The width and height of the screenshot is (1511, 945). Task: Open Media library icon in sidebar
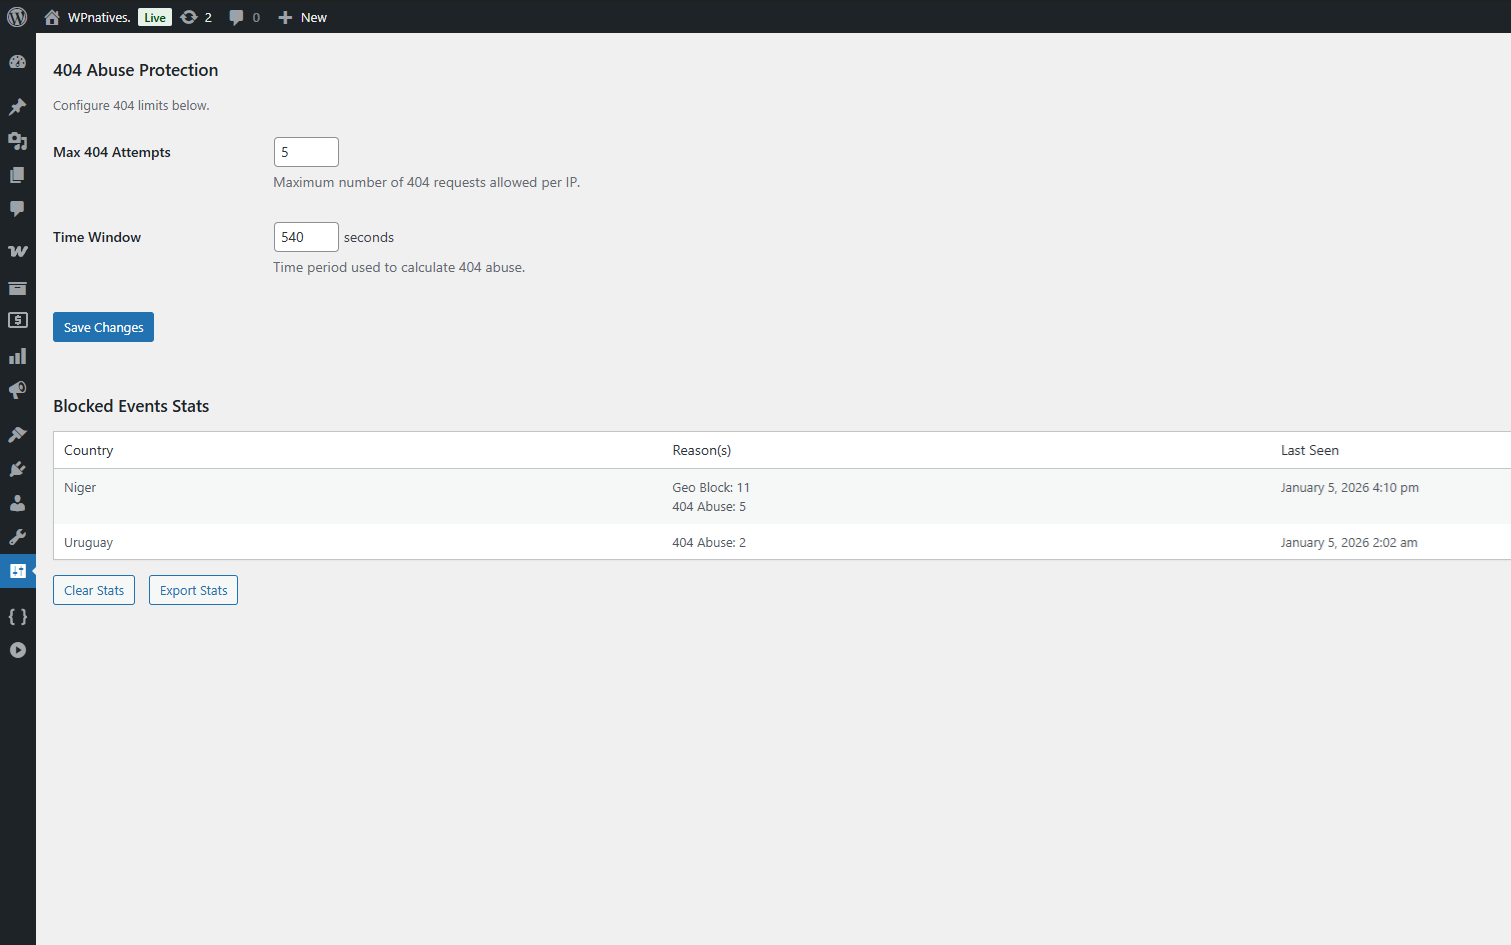coord(18,141)
